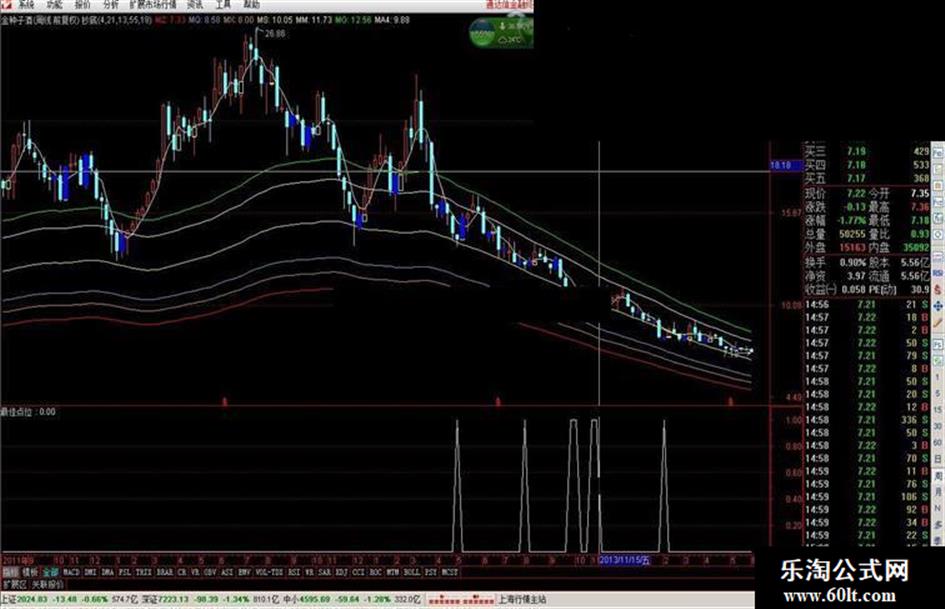Image resolution: width=945 pixels, height=609 pixels.
Task: Open the 资讯 menu
Action: [x=195, y=4]
